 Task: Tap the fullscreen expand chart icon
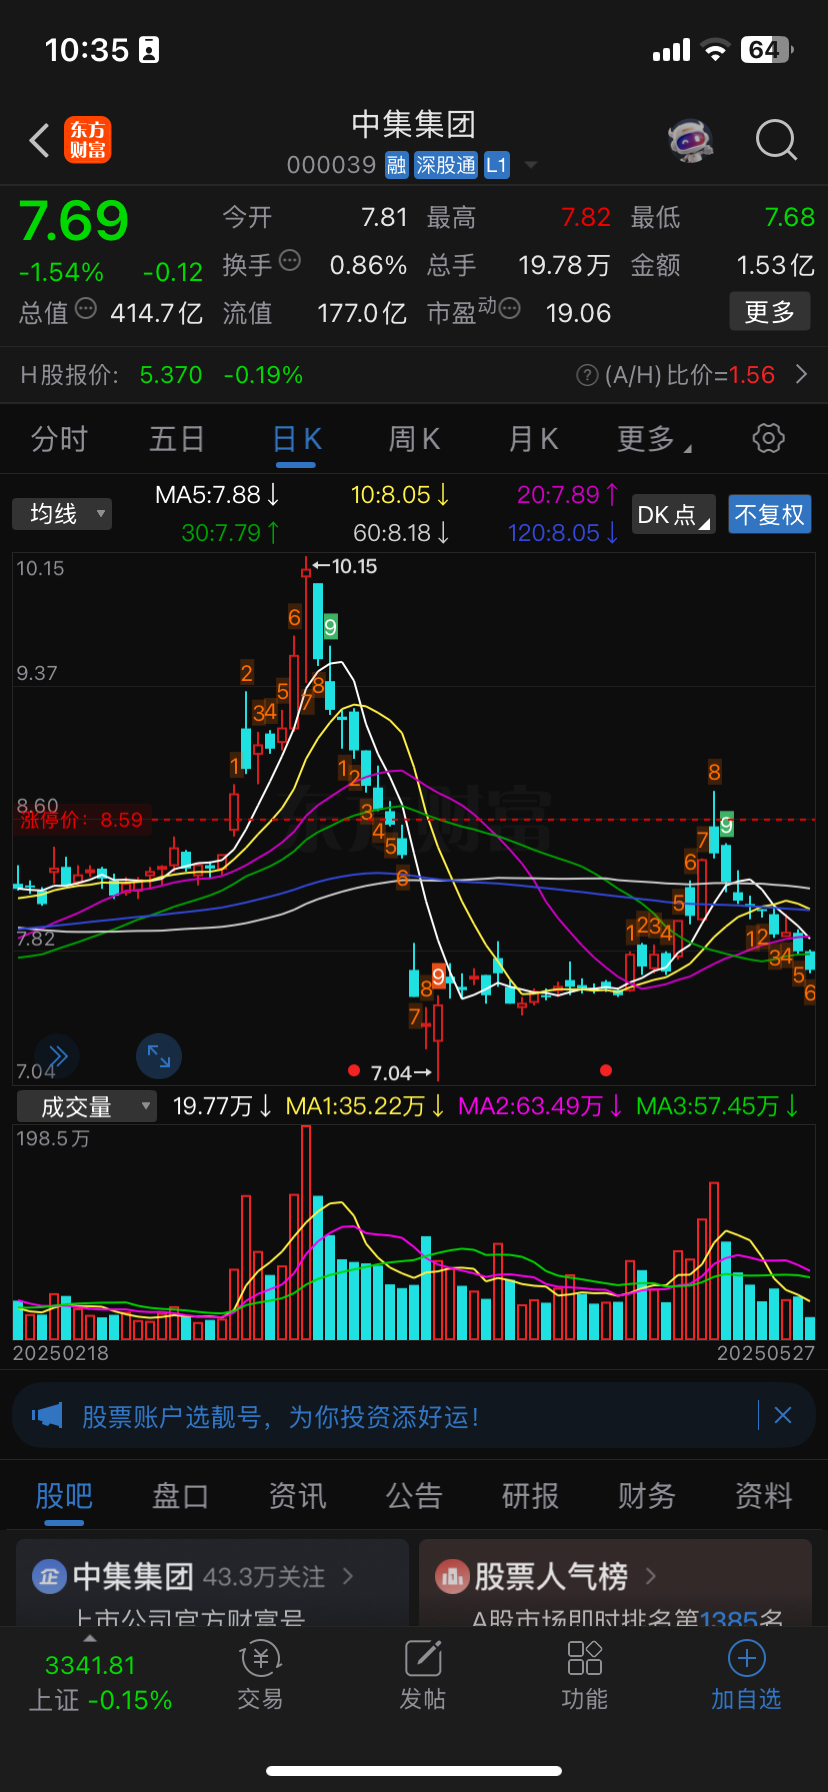(159, 1056)
